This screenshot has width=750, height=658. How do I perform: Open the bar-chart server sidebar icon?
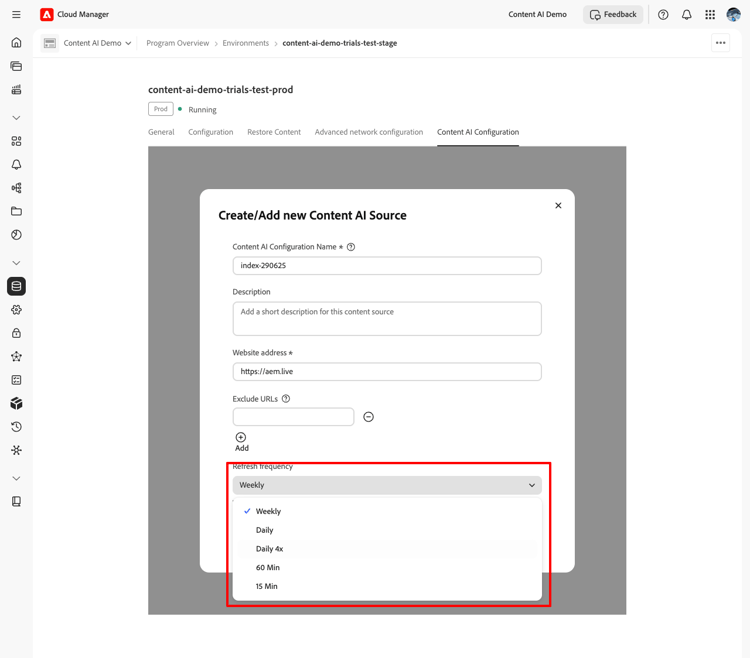[x=16, y=89]
